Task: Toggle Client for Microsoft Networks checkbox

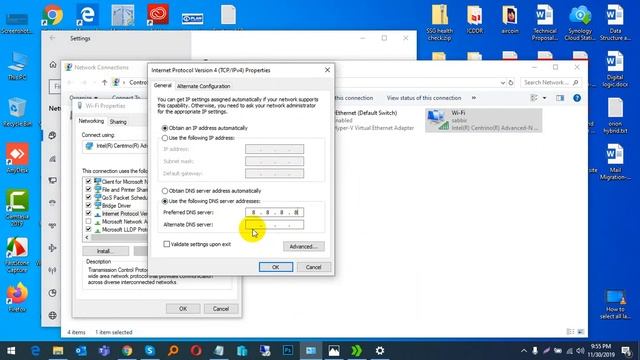Action: 88,182
